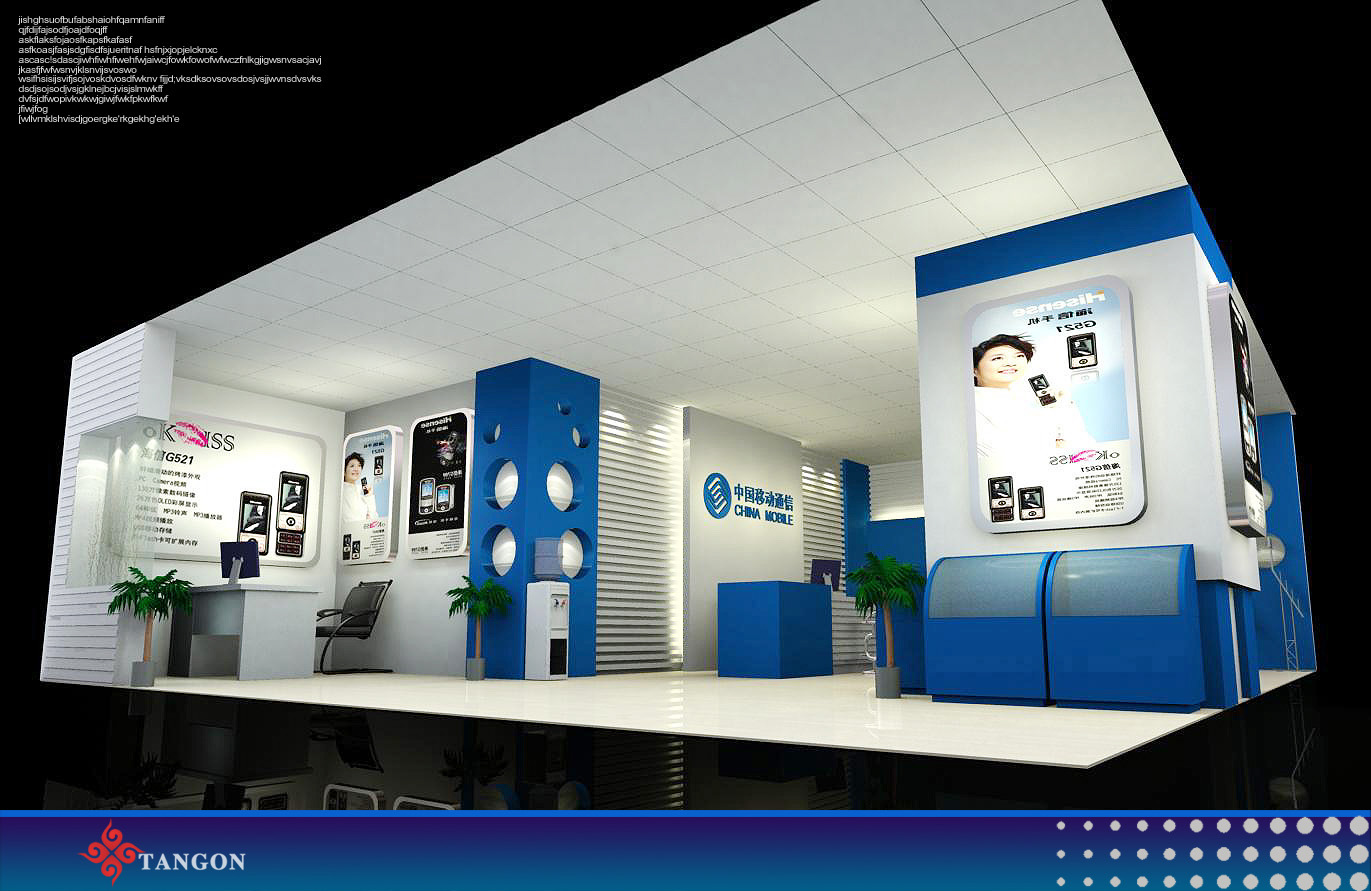The width and height of the screenshot is (1371, 891).
Task: Select the text line 'dvfsjdfwopivkwkwjgiwjfwkfpkwfkwf'
Action: [93, 99]
